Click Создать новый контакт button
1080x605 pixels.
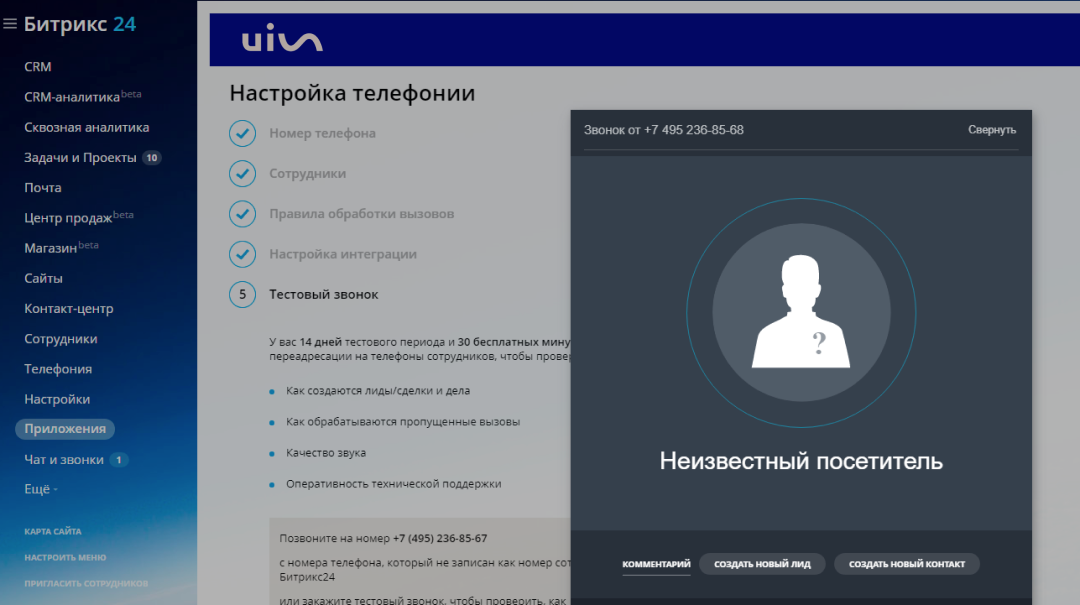pyautogui.click(x=906, y=564)
